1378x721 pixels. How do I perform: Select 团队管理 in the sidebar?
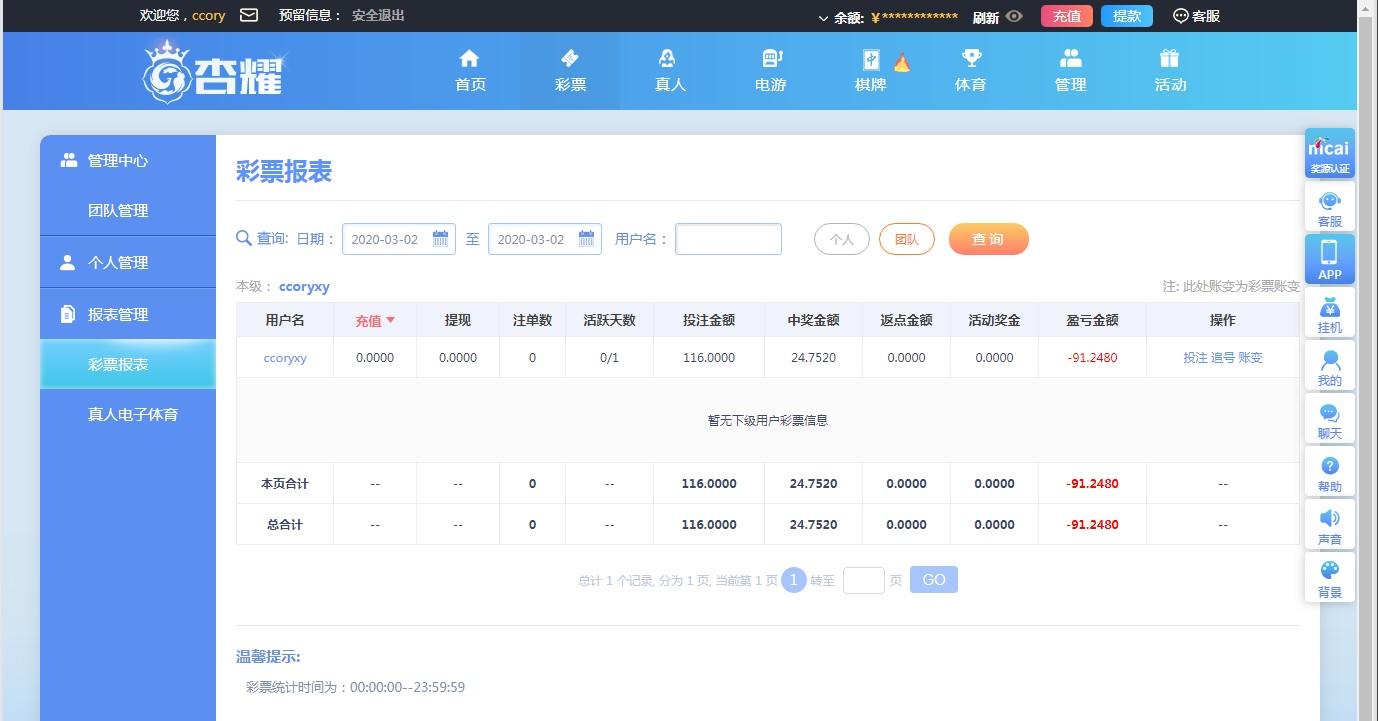coord(128,211)
